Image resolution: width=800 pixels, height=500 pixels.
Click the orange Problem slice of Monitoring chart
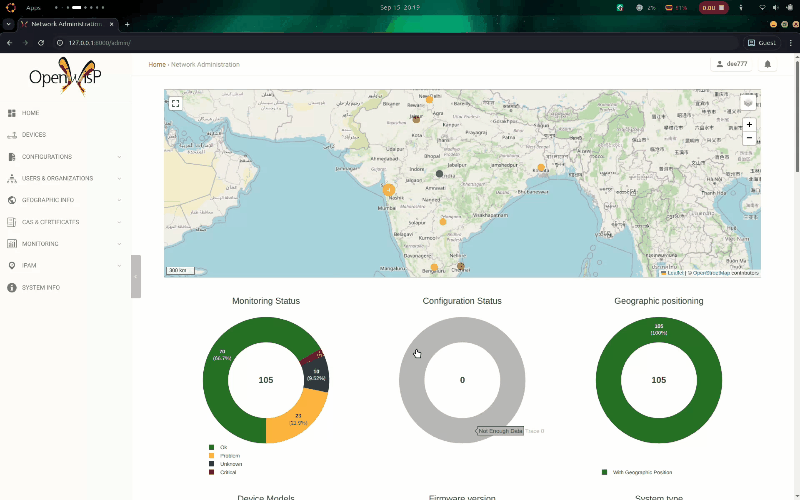point(298,416)
